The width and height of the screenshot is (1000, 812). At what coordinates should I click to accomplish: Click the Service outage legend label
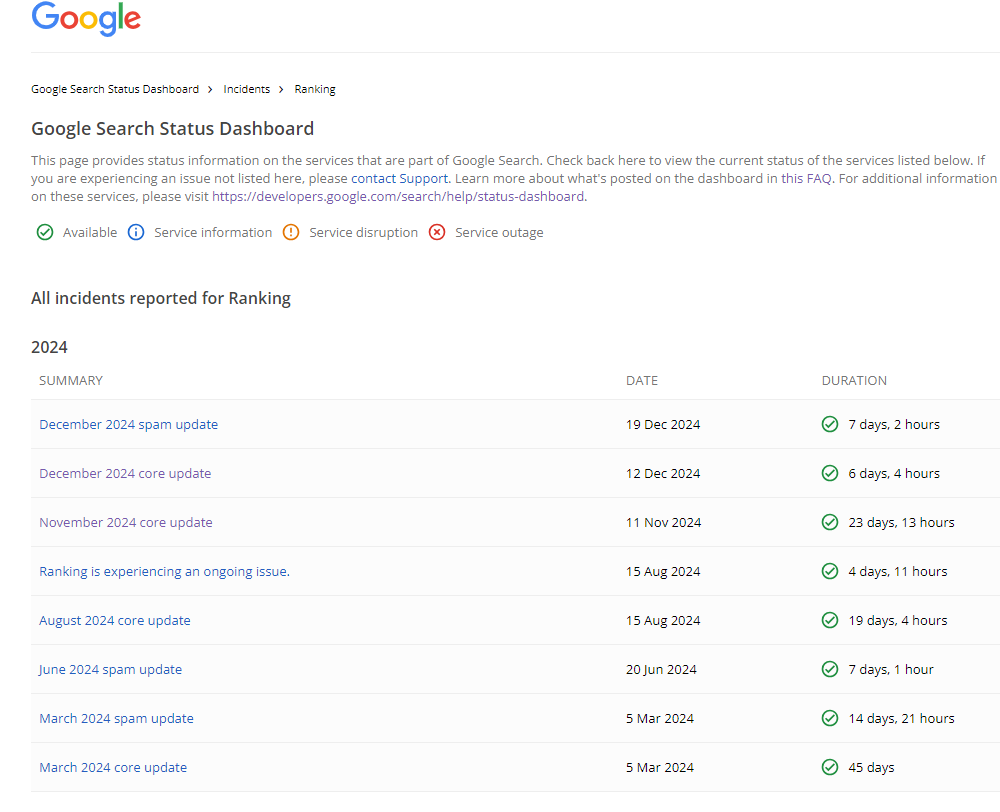499,232
